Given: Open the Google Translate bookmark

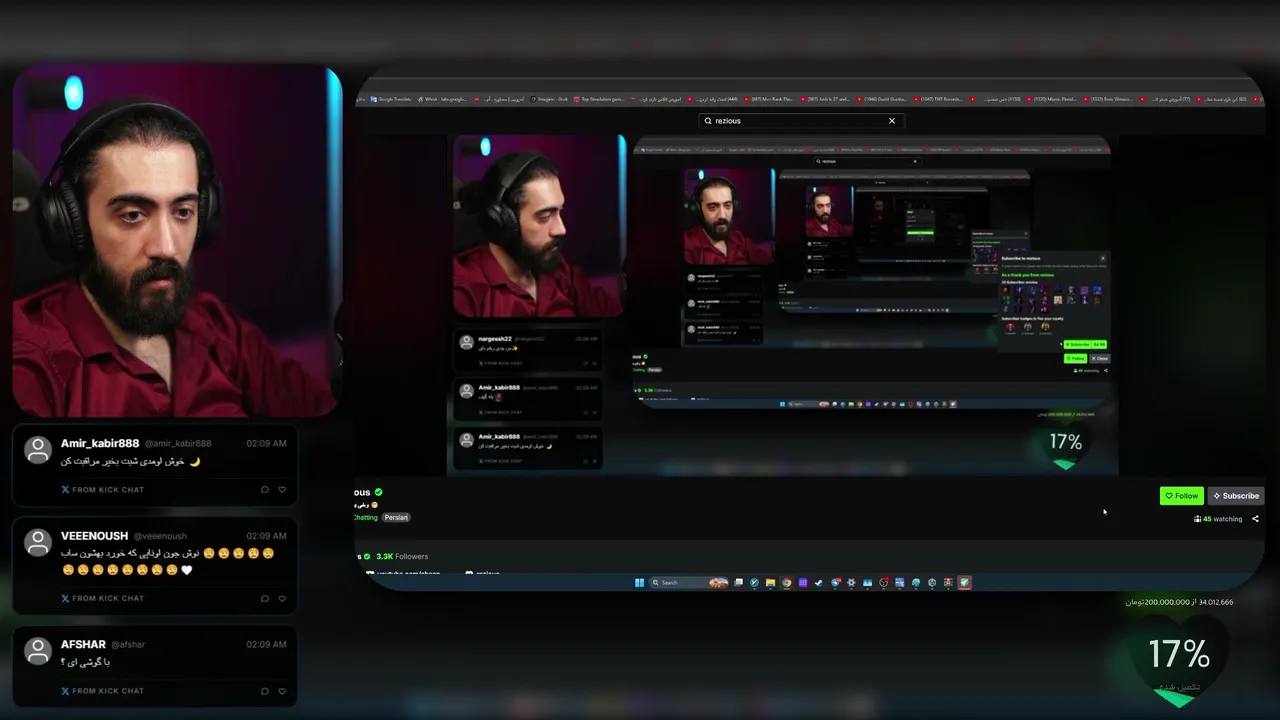Looking at the screenshot, I should point(392,99).
